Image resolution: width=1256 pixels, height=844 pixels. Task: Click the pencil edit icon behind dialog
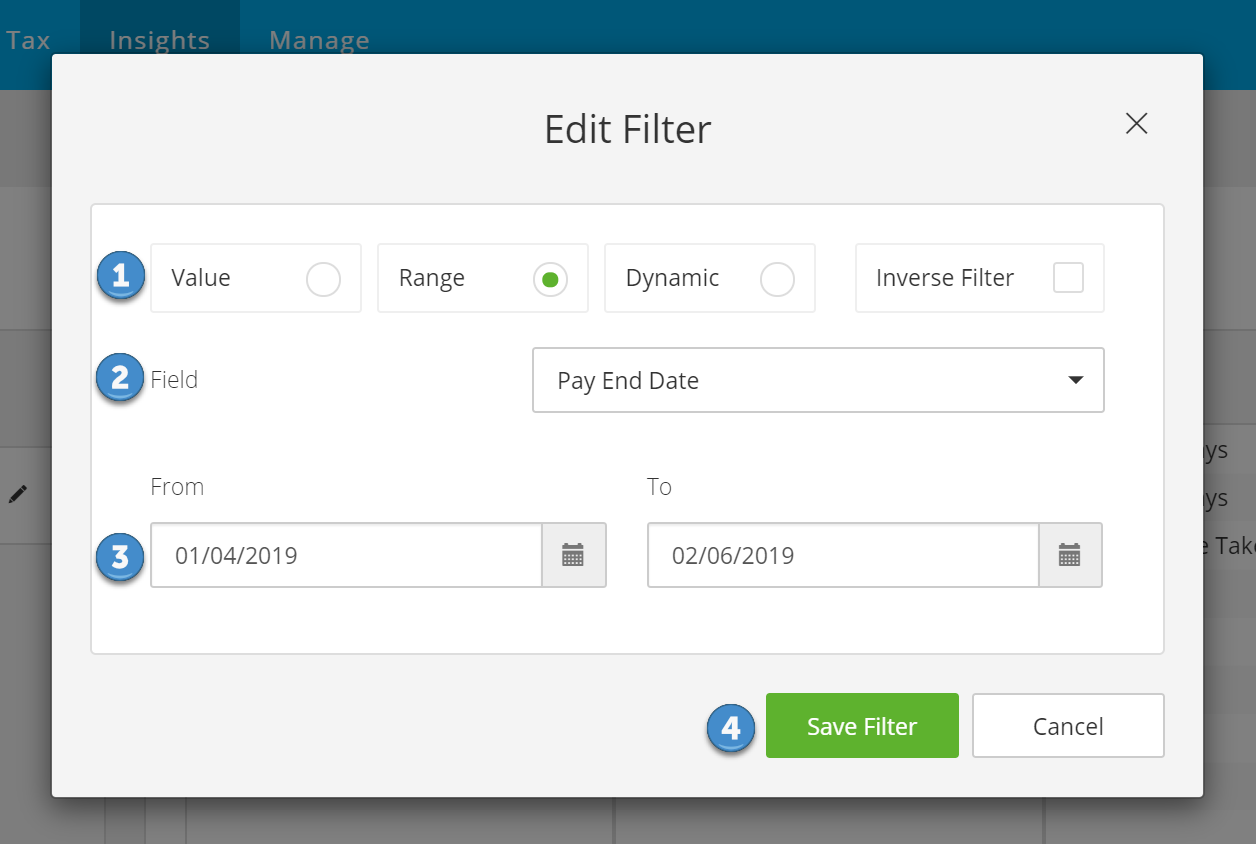17,494
